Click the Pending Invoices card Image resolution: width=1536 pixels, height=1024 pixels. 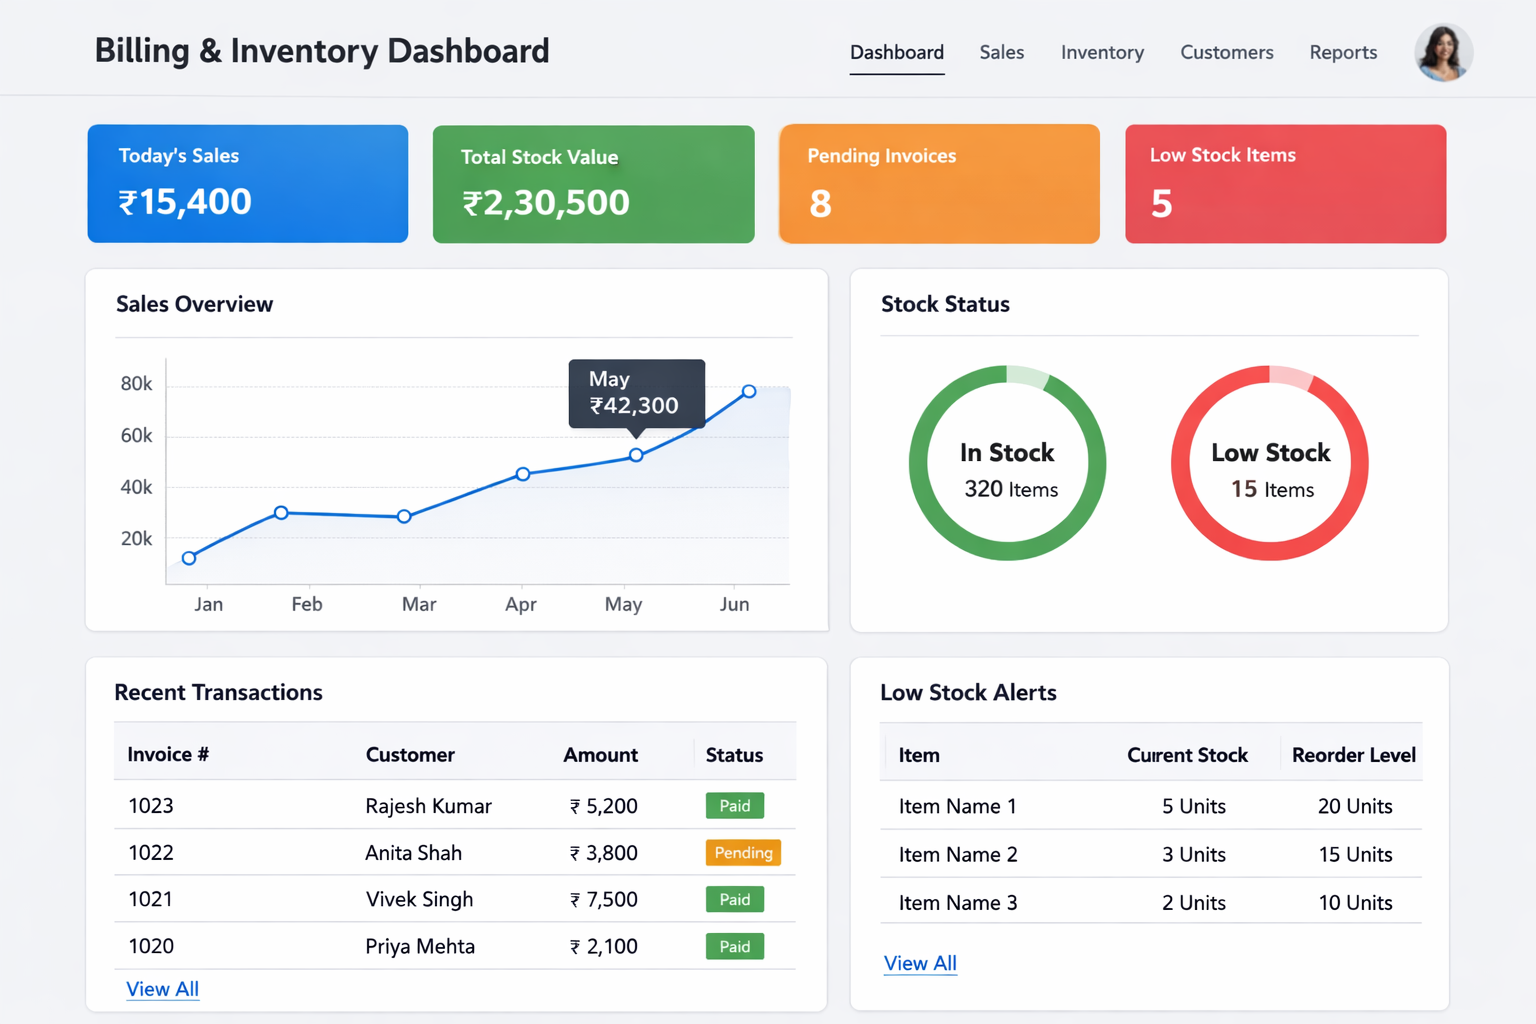coord(939,184)
